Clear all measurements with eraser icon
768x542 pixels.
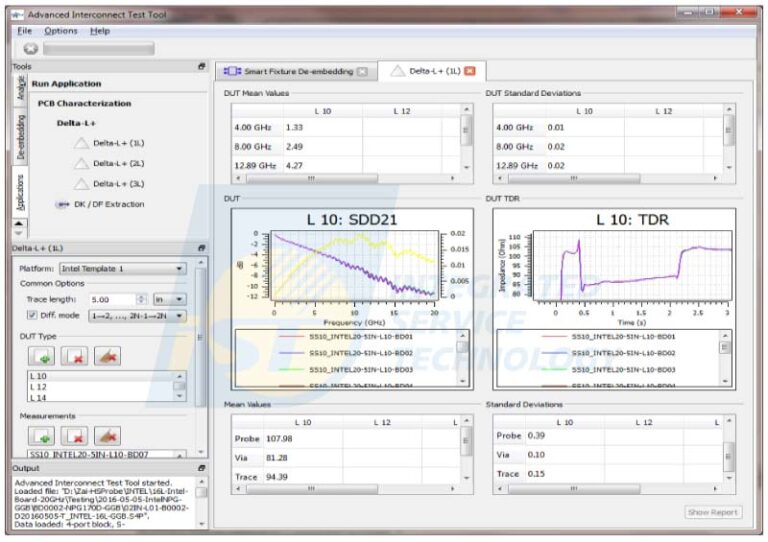(x=107, y=436)
